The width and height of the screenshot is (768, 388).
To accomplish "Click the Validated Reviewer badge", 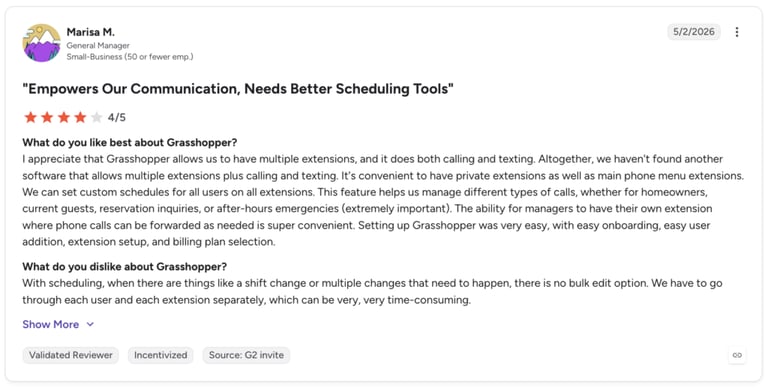I will coord(71,355).
